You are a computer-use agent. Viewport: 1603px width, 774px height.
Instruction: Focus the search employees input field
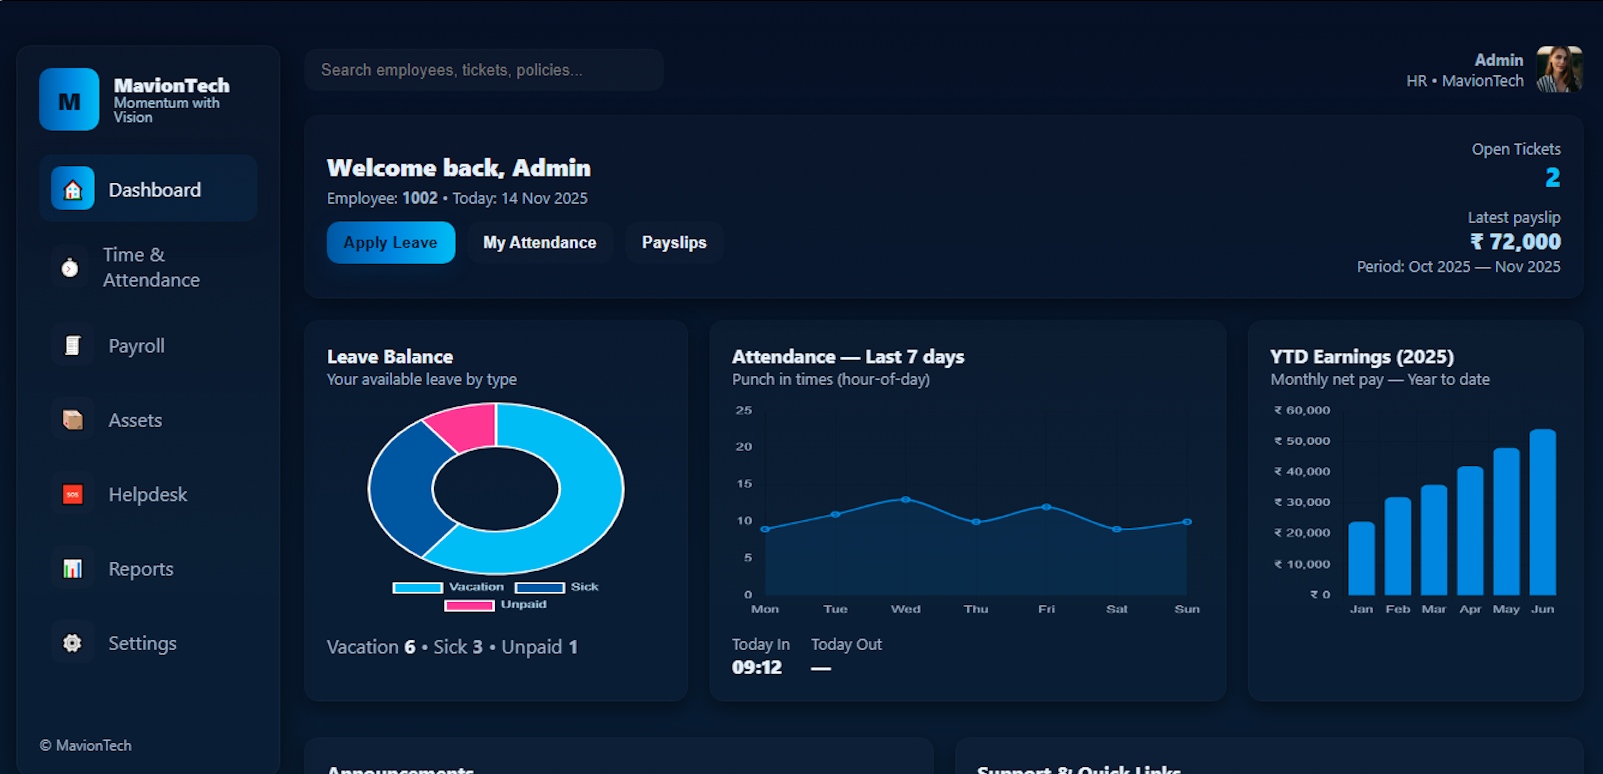(x=484, y=70)
